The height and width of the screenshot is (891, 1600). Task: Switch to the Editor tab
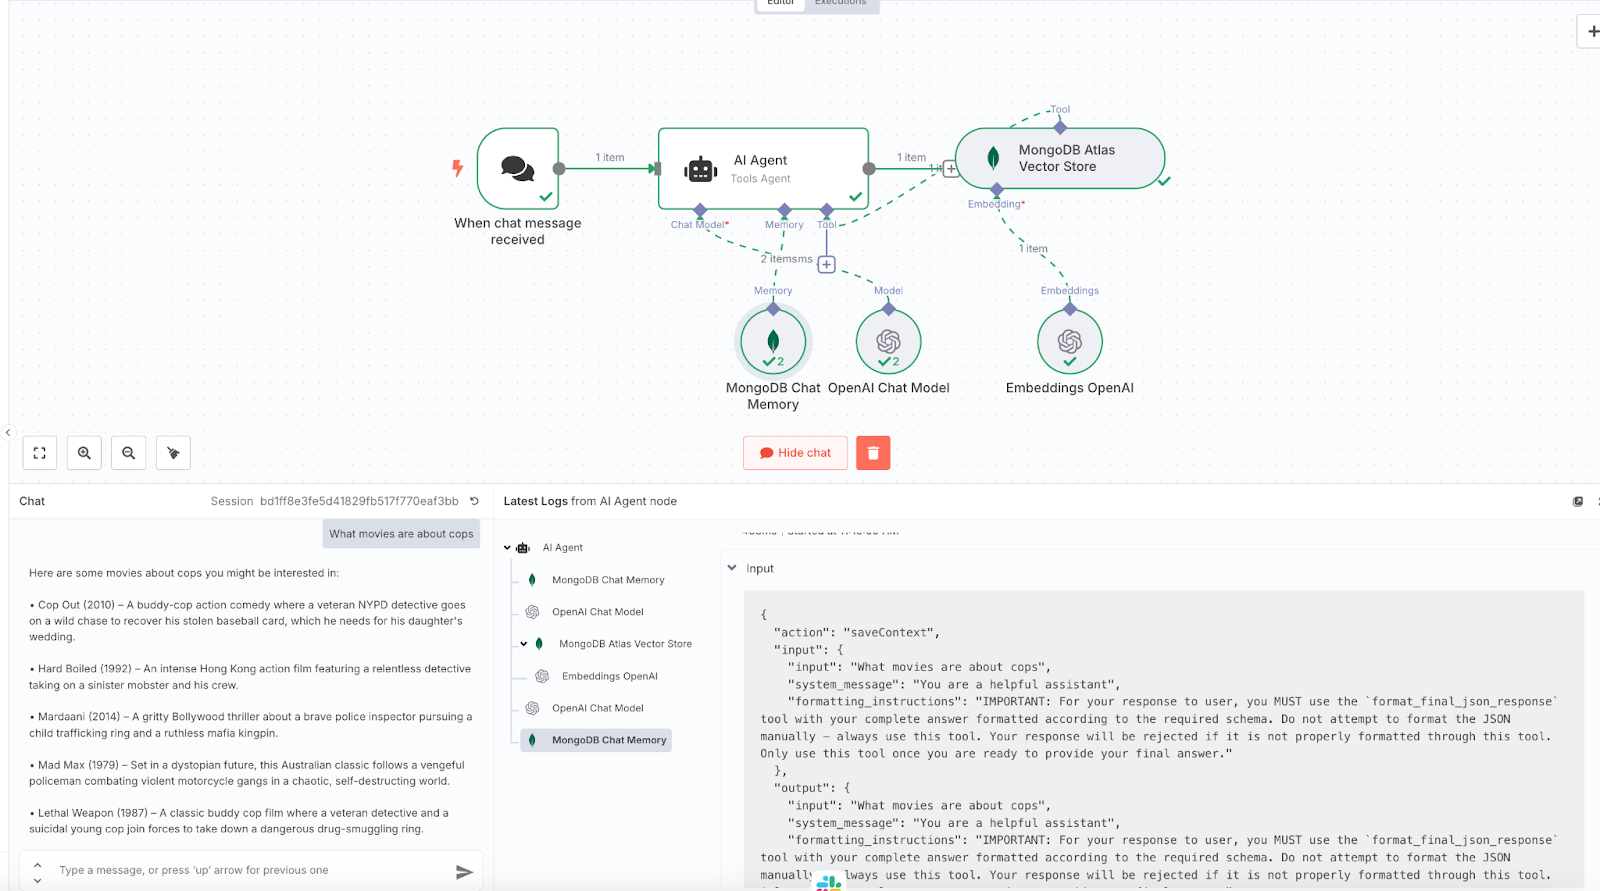tap(781, 3)
